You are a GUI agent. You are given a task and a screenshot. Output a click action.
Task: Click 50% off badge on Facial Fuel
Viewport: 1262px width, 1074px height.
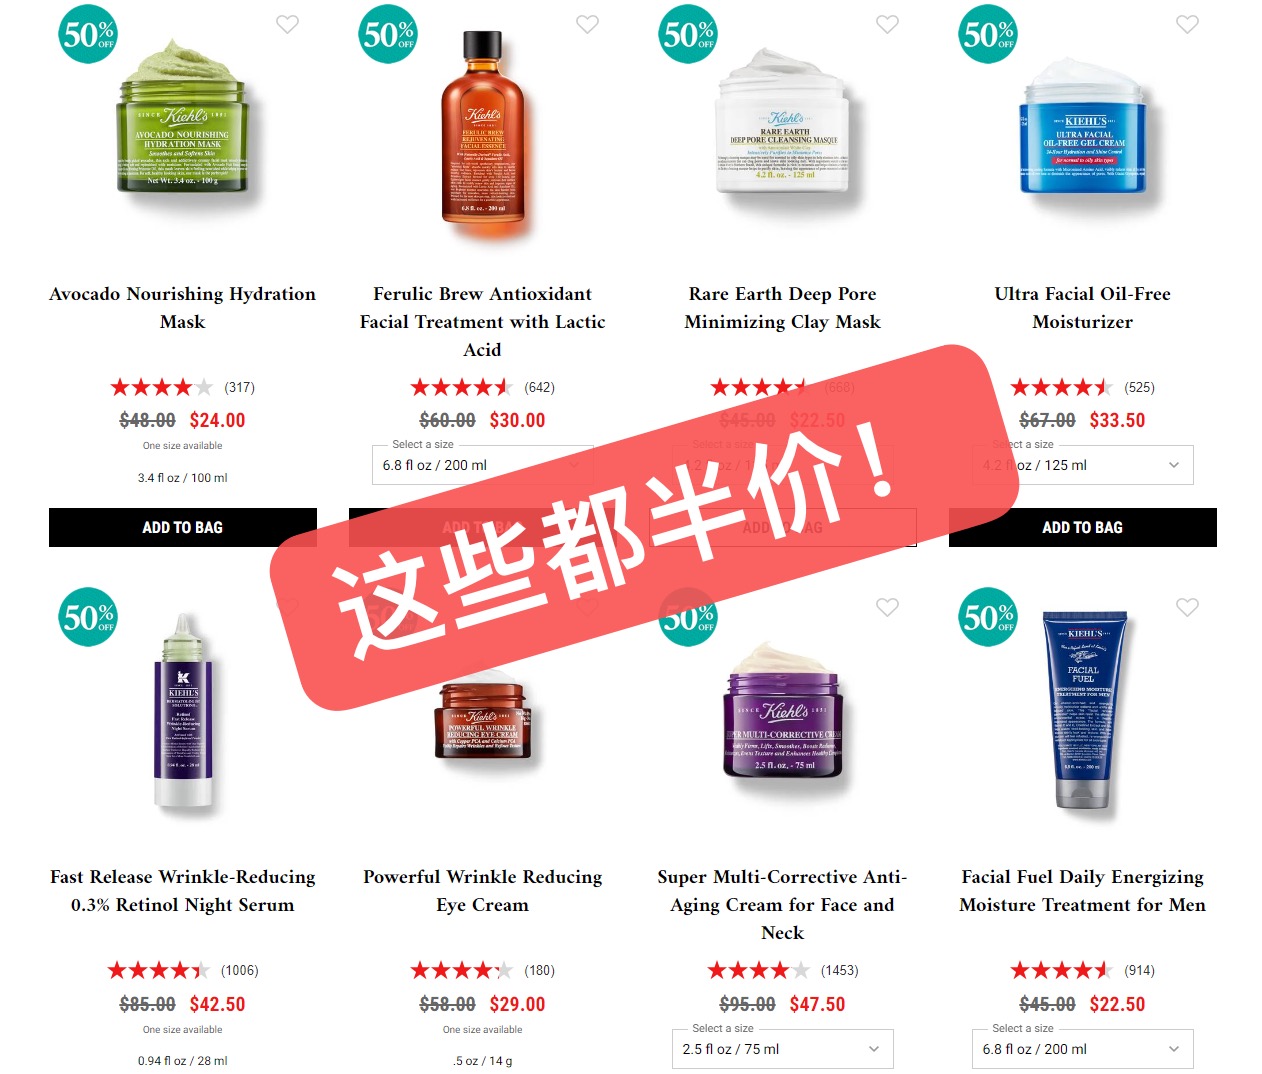click(988, 617)
